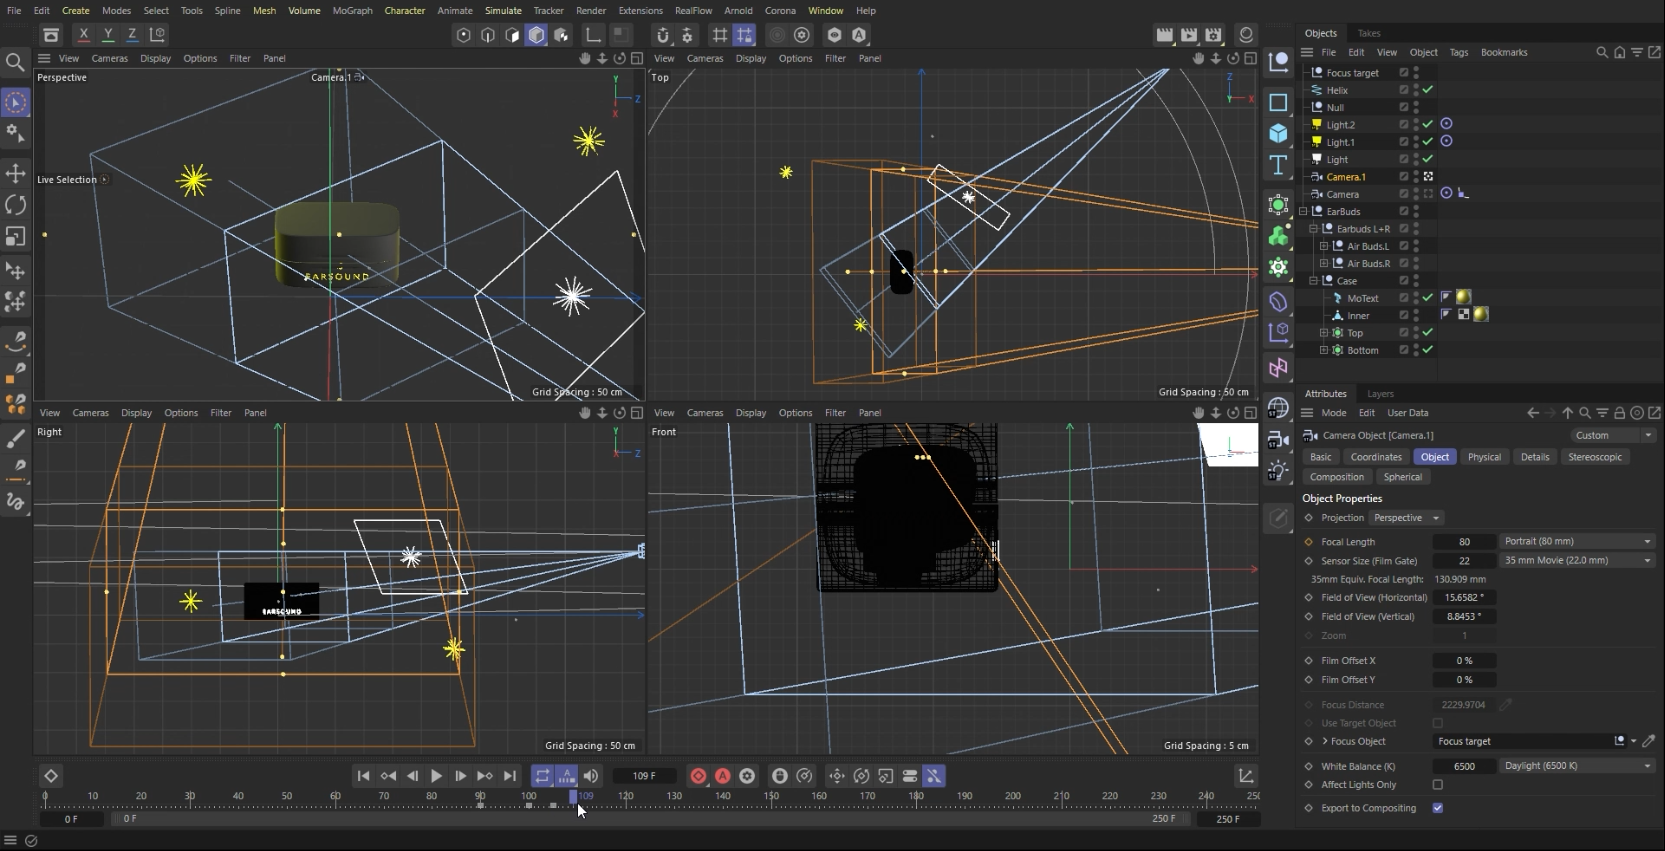Toggle the Z axis lock
The height and width of the screenshot is (851, 1665).
click(132, 34)
